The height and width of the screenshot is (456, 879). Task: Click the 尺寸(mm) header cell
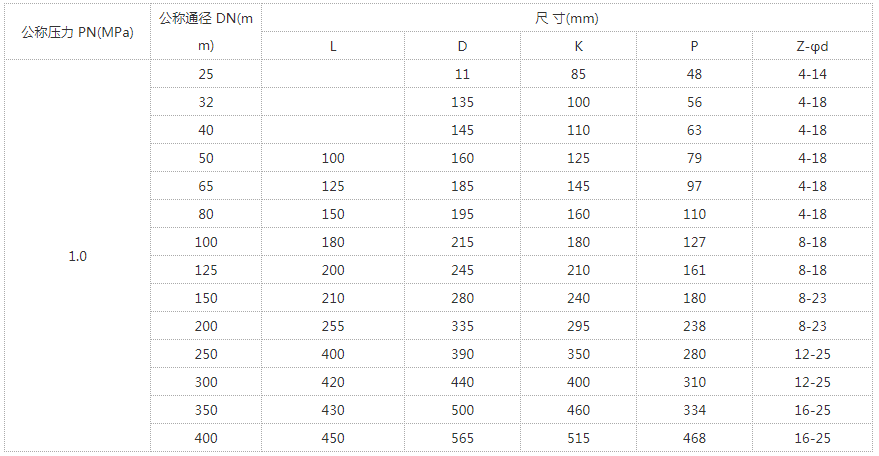[x=567, y=18]
